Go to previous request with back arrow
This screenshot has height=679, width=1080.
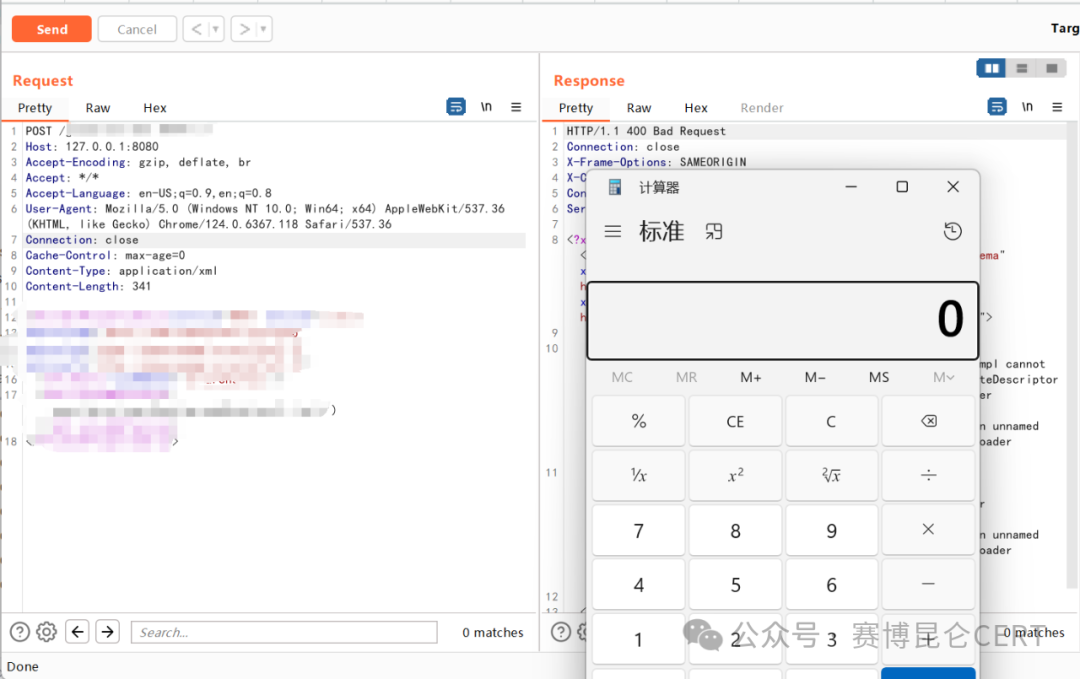click(196, 29)
